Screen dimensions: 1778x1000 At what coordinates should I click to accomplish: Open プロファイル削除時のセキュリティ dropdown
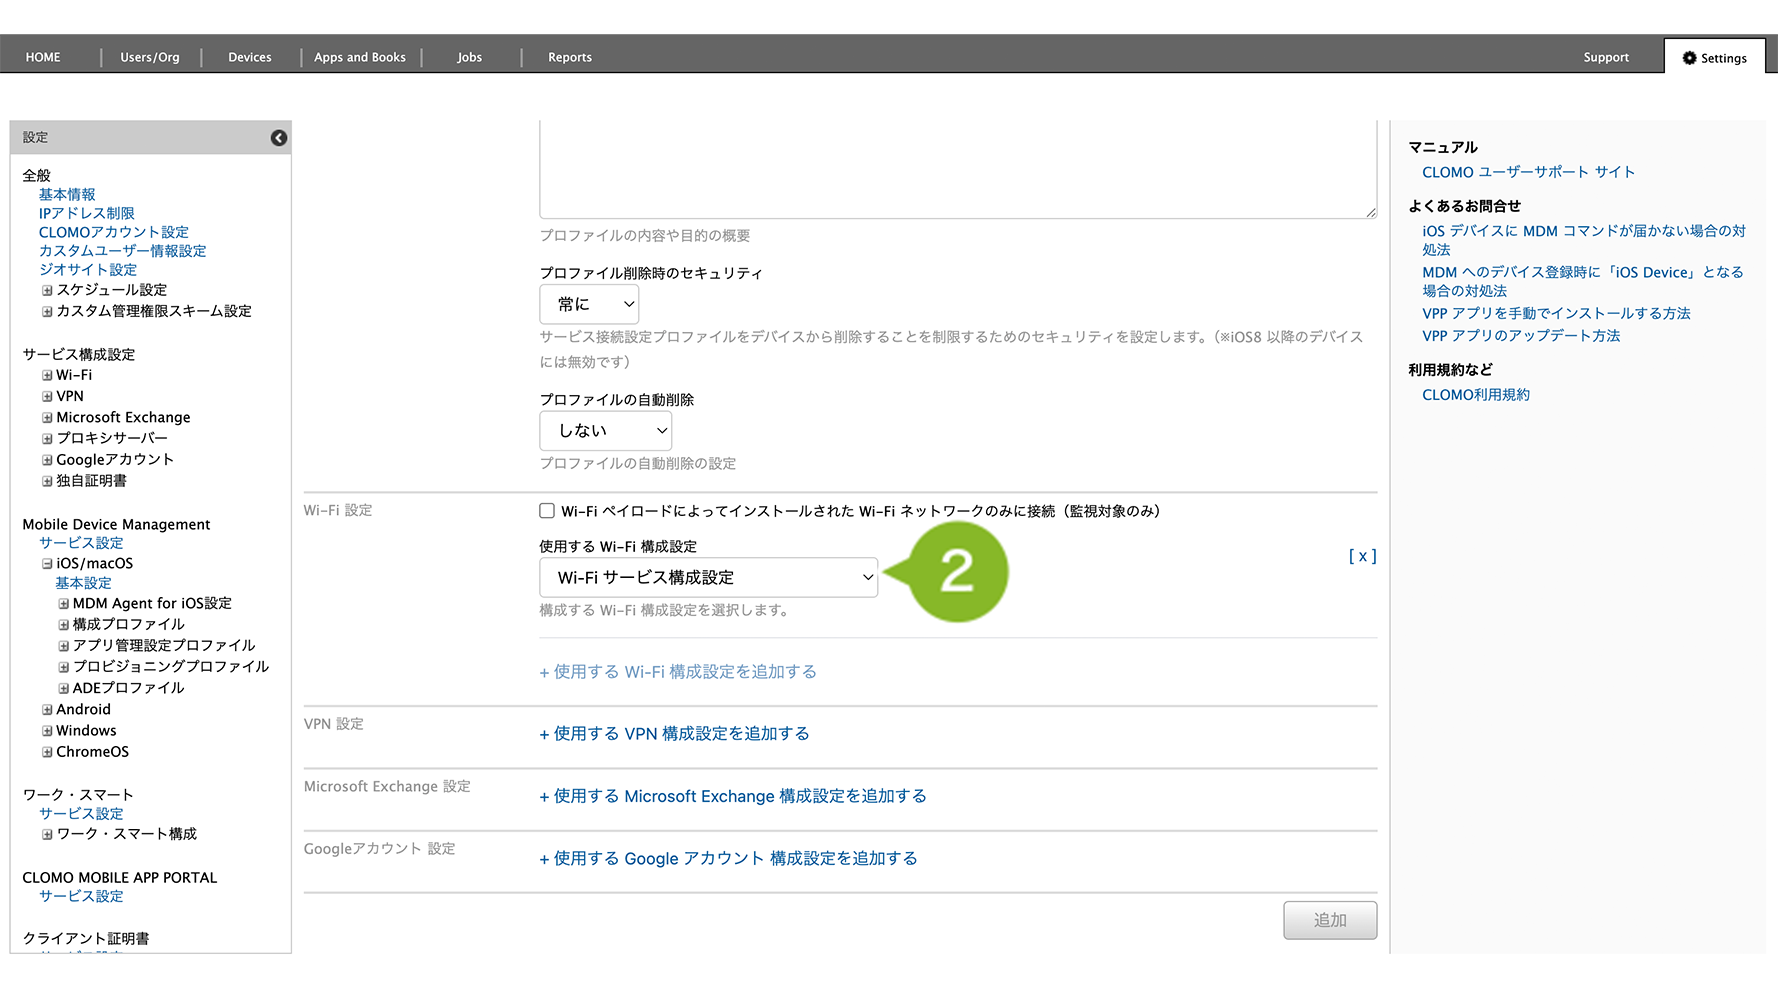tap(589, 304)
